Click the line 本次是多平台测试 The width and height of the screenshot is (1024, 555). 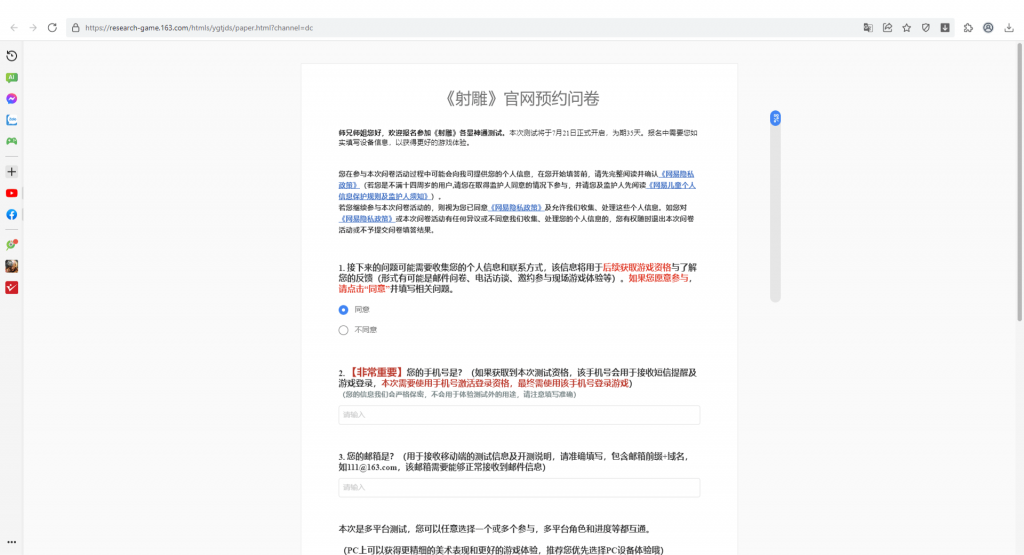[494, 529]
